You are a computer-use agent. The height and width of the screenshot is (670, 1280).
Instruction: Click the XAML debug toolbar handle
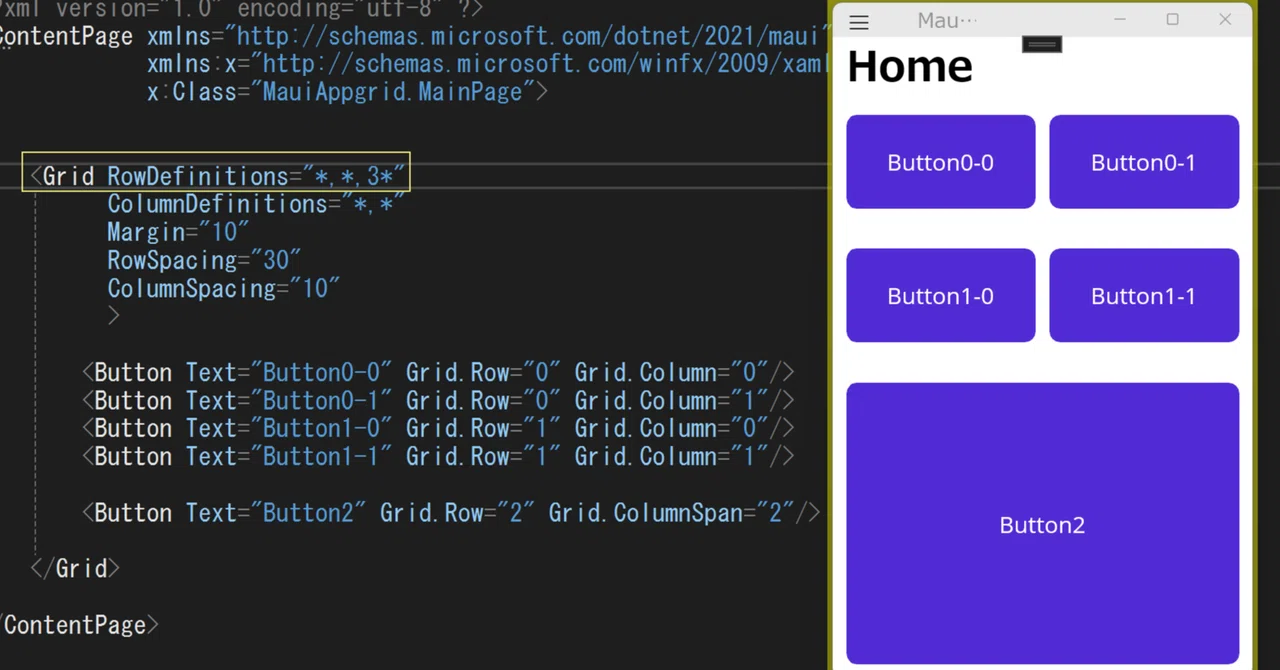tap(1042, 44)
